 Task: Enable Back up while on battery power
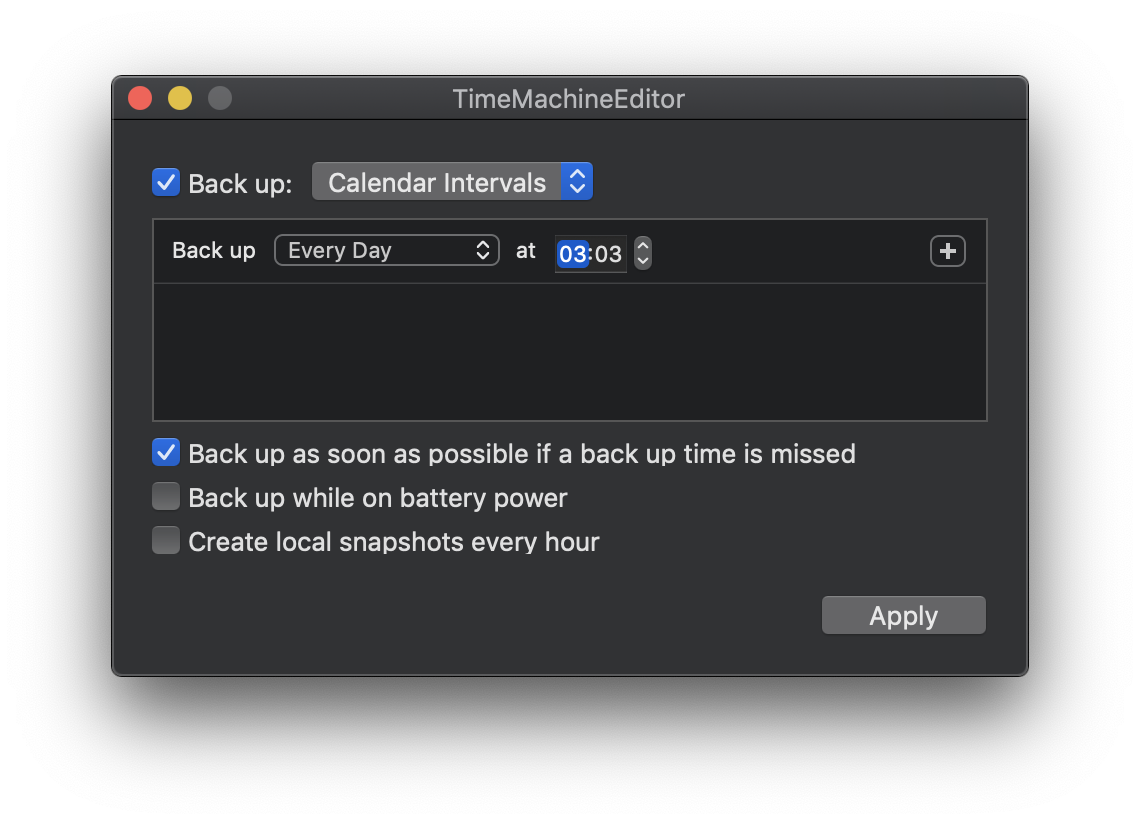pyautogui.click(x=165, y=496)
